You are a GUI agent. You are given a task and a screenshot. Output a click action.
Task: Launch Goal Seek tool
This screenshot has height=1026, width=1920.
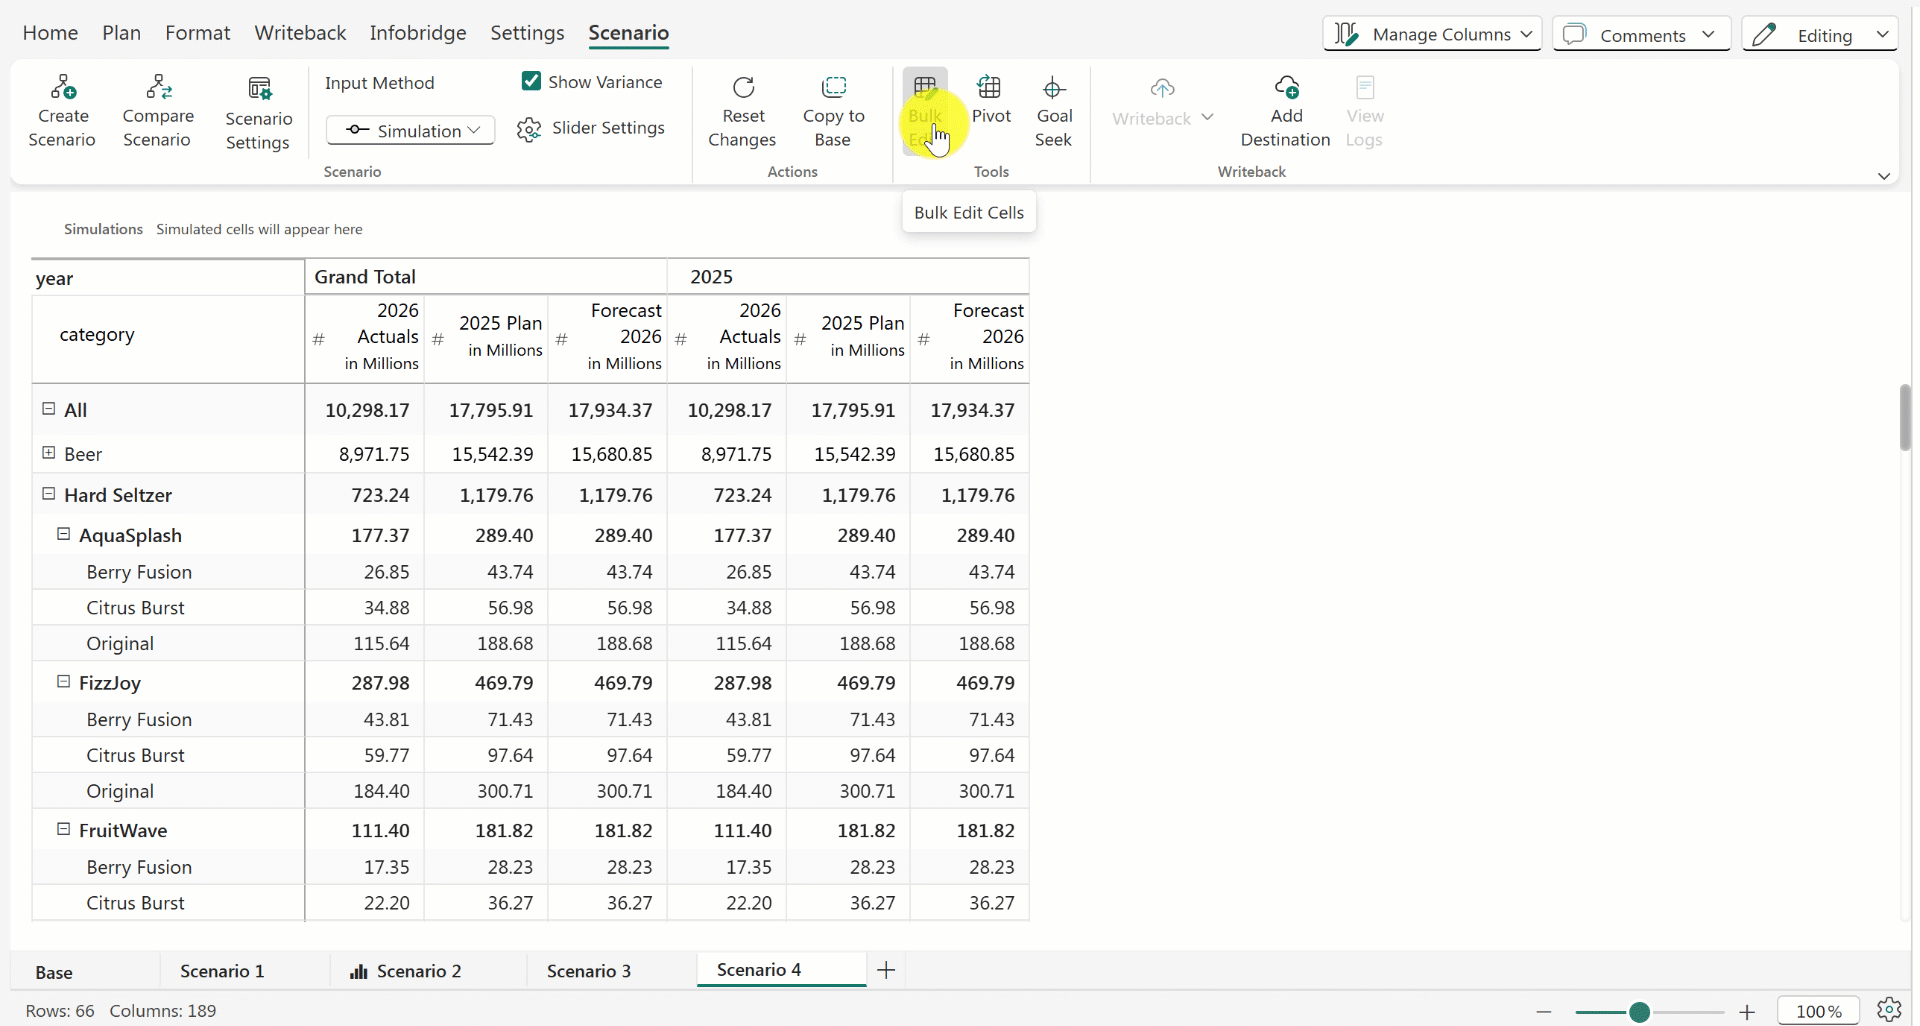click(x=1053, y=110)
